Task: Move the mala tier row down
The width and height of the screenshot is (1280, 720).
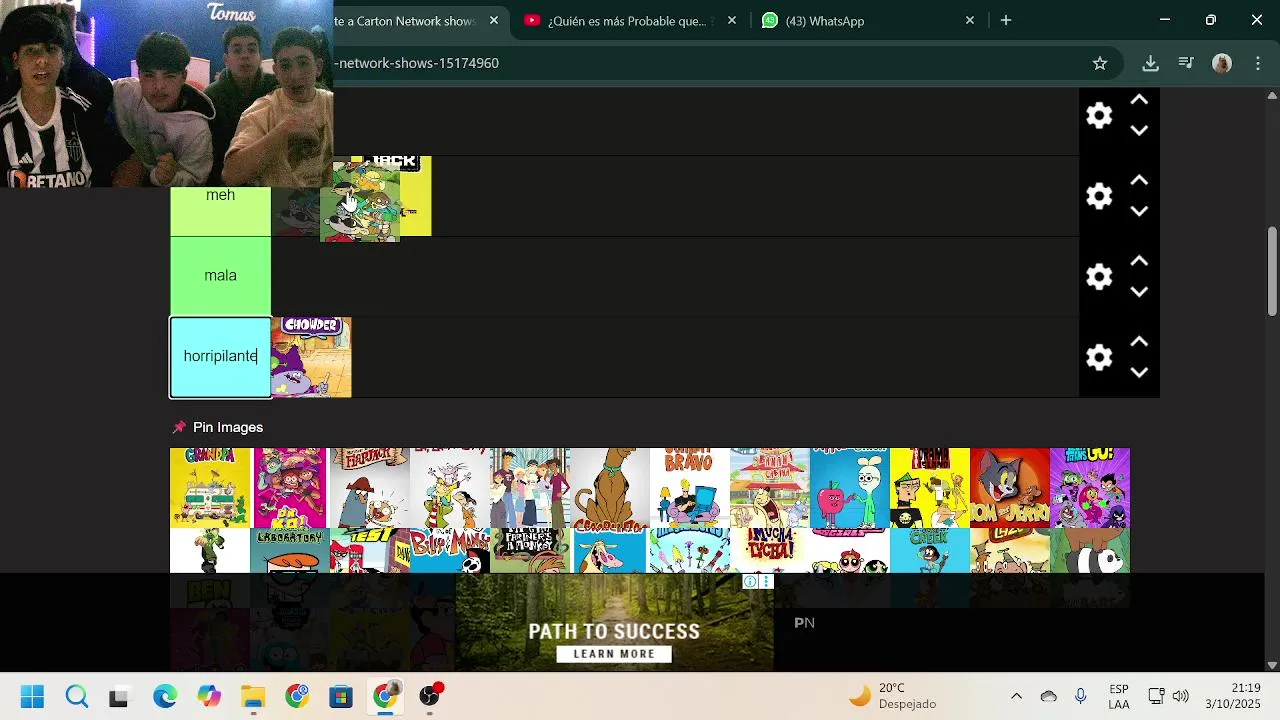Action: [x=1139, y=292]
